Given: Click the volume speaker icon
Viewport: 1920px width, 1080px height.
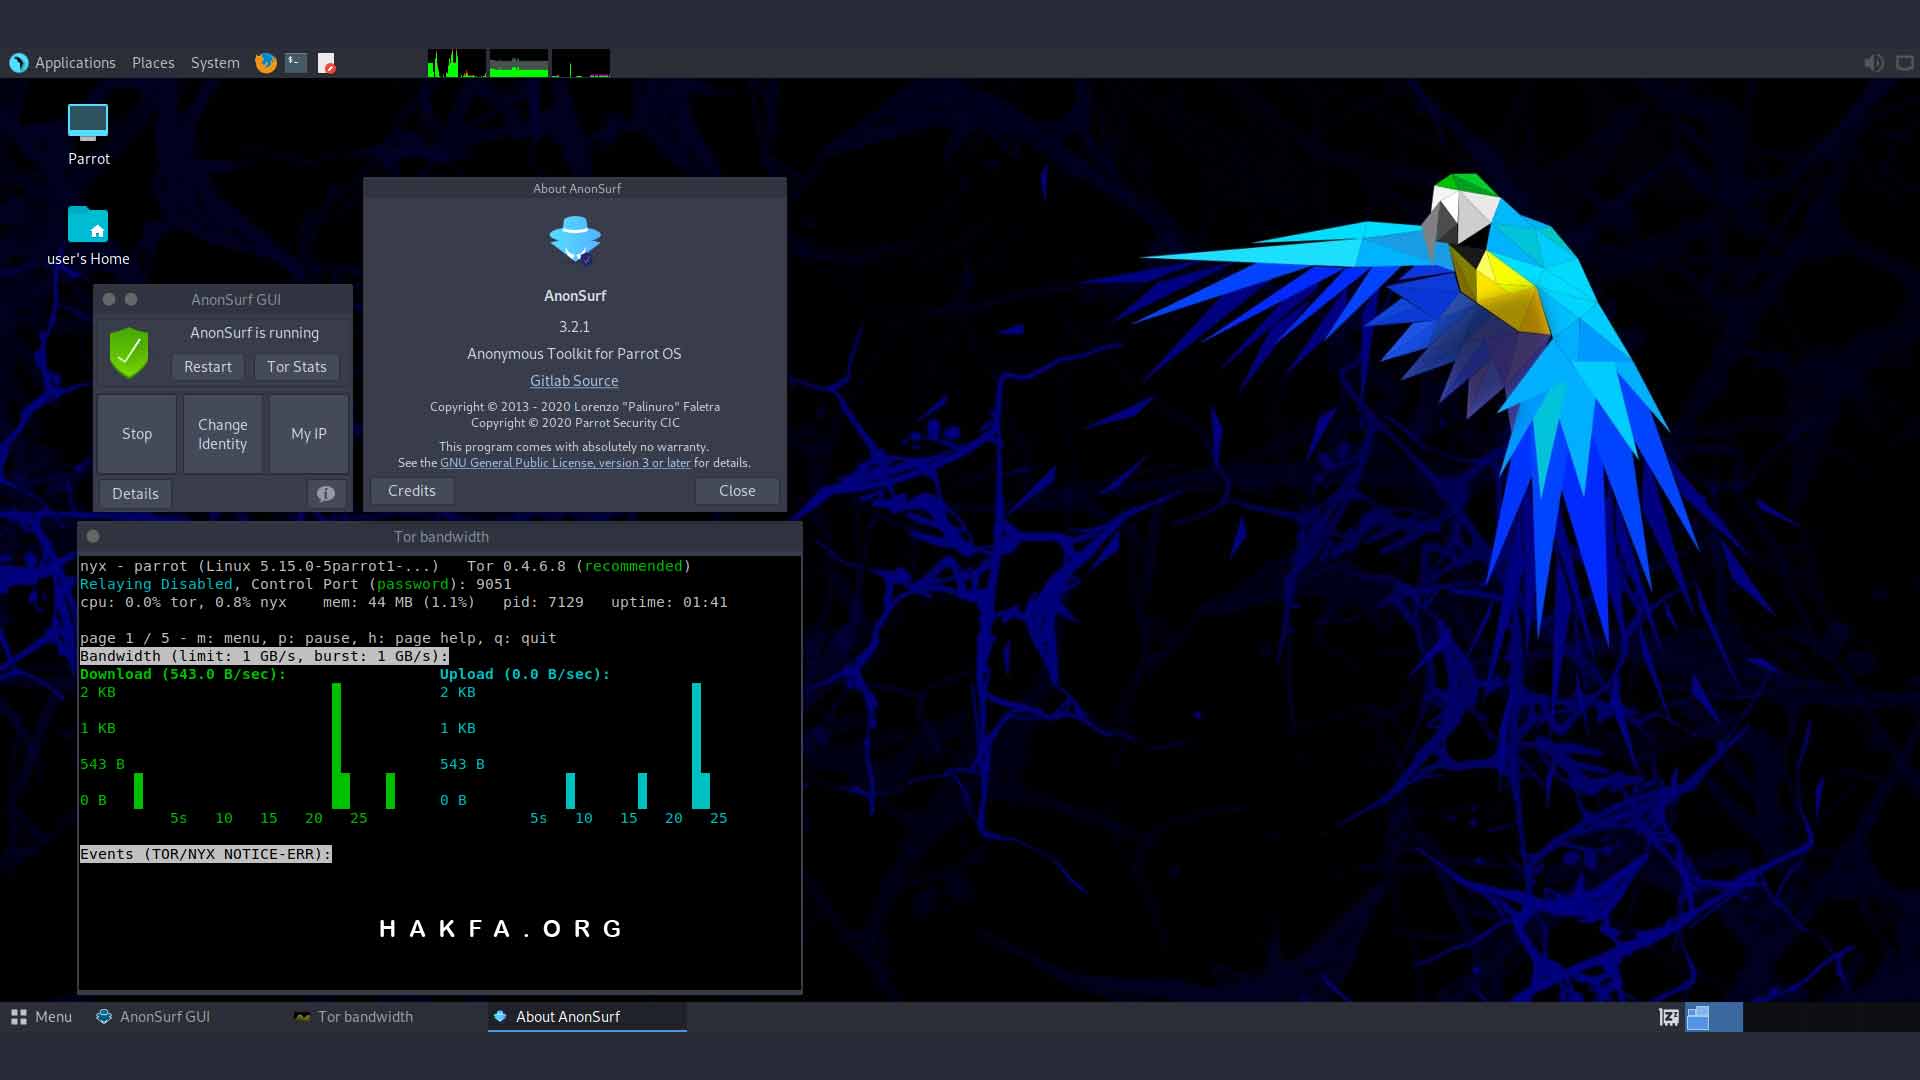Looking at the screenshot, I should point(1874,63).
